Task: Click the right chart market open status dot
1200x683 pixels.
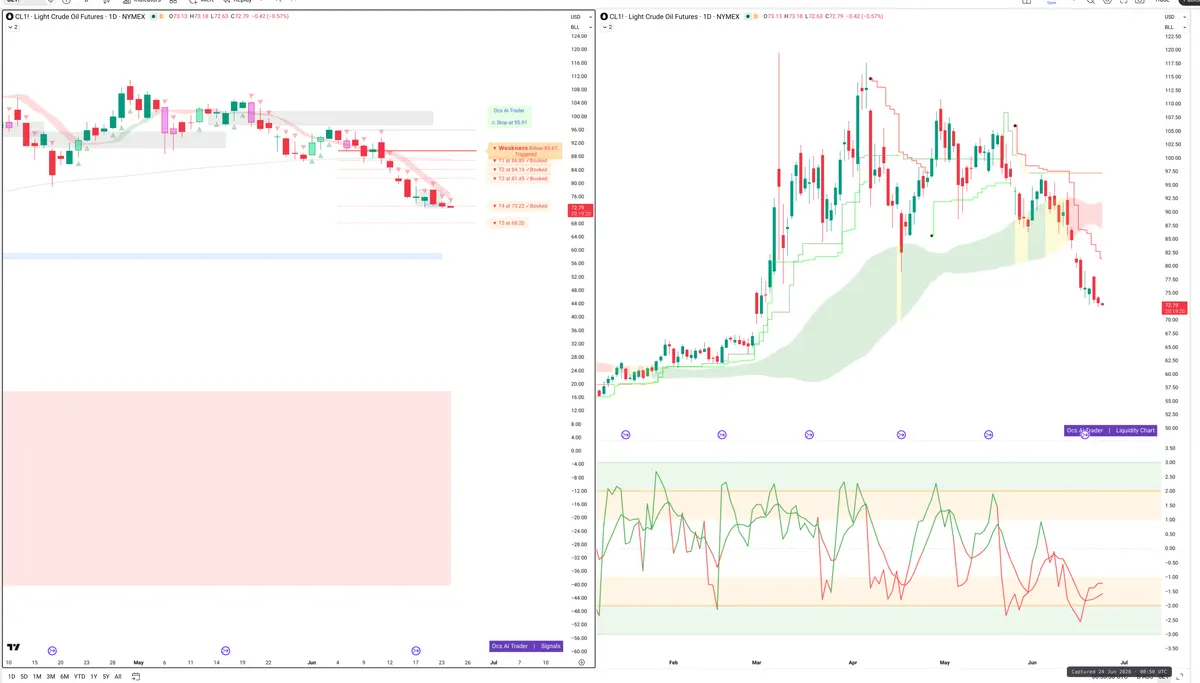Action: (746, 17)
